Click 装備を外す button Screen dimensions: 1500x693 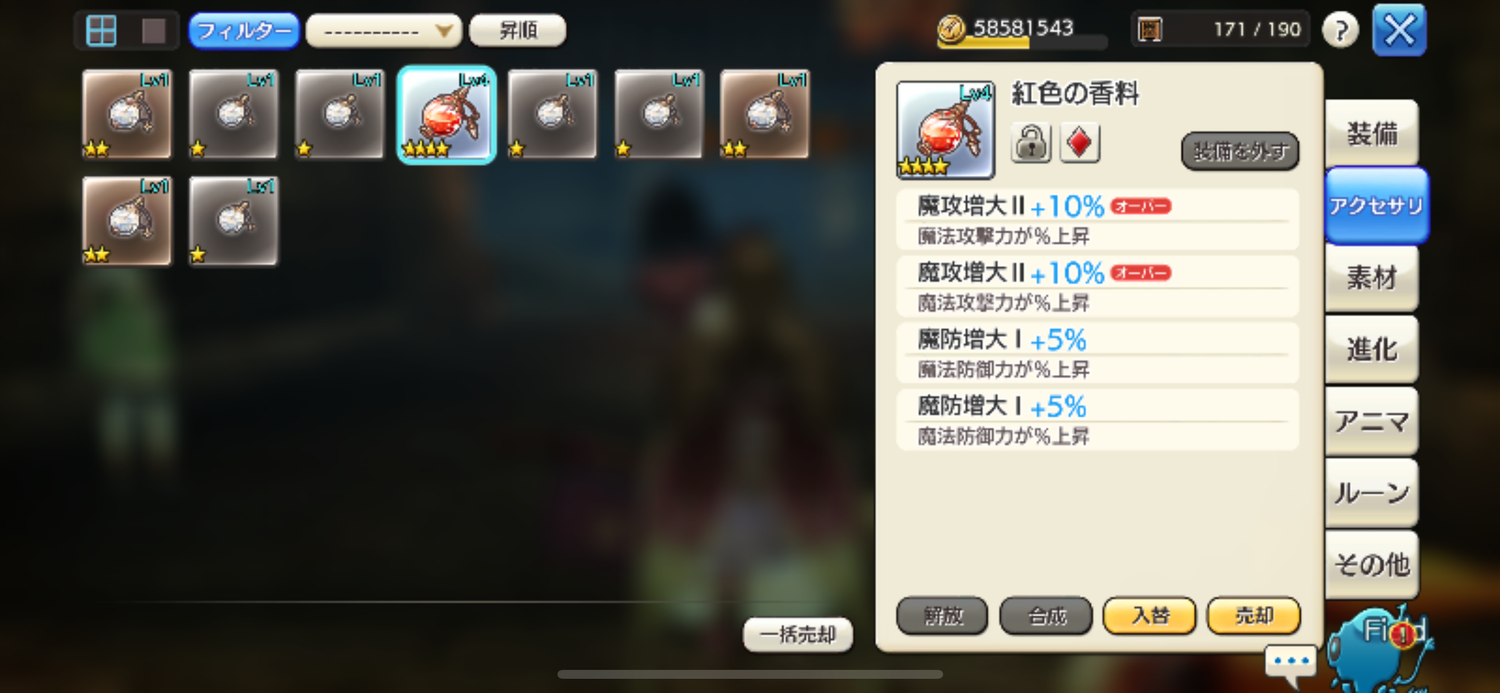[1240, 152]
